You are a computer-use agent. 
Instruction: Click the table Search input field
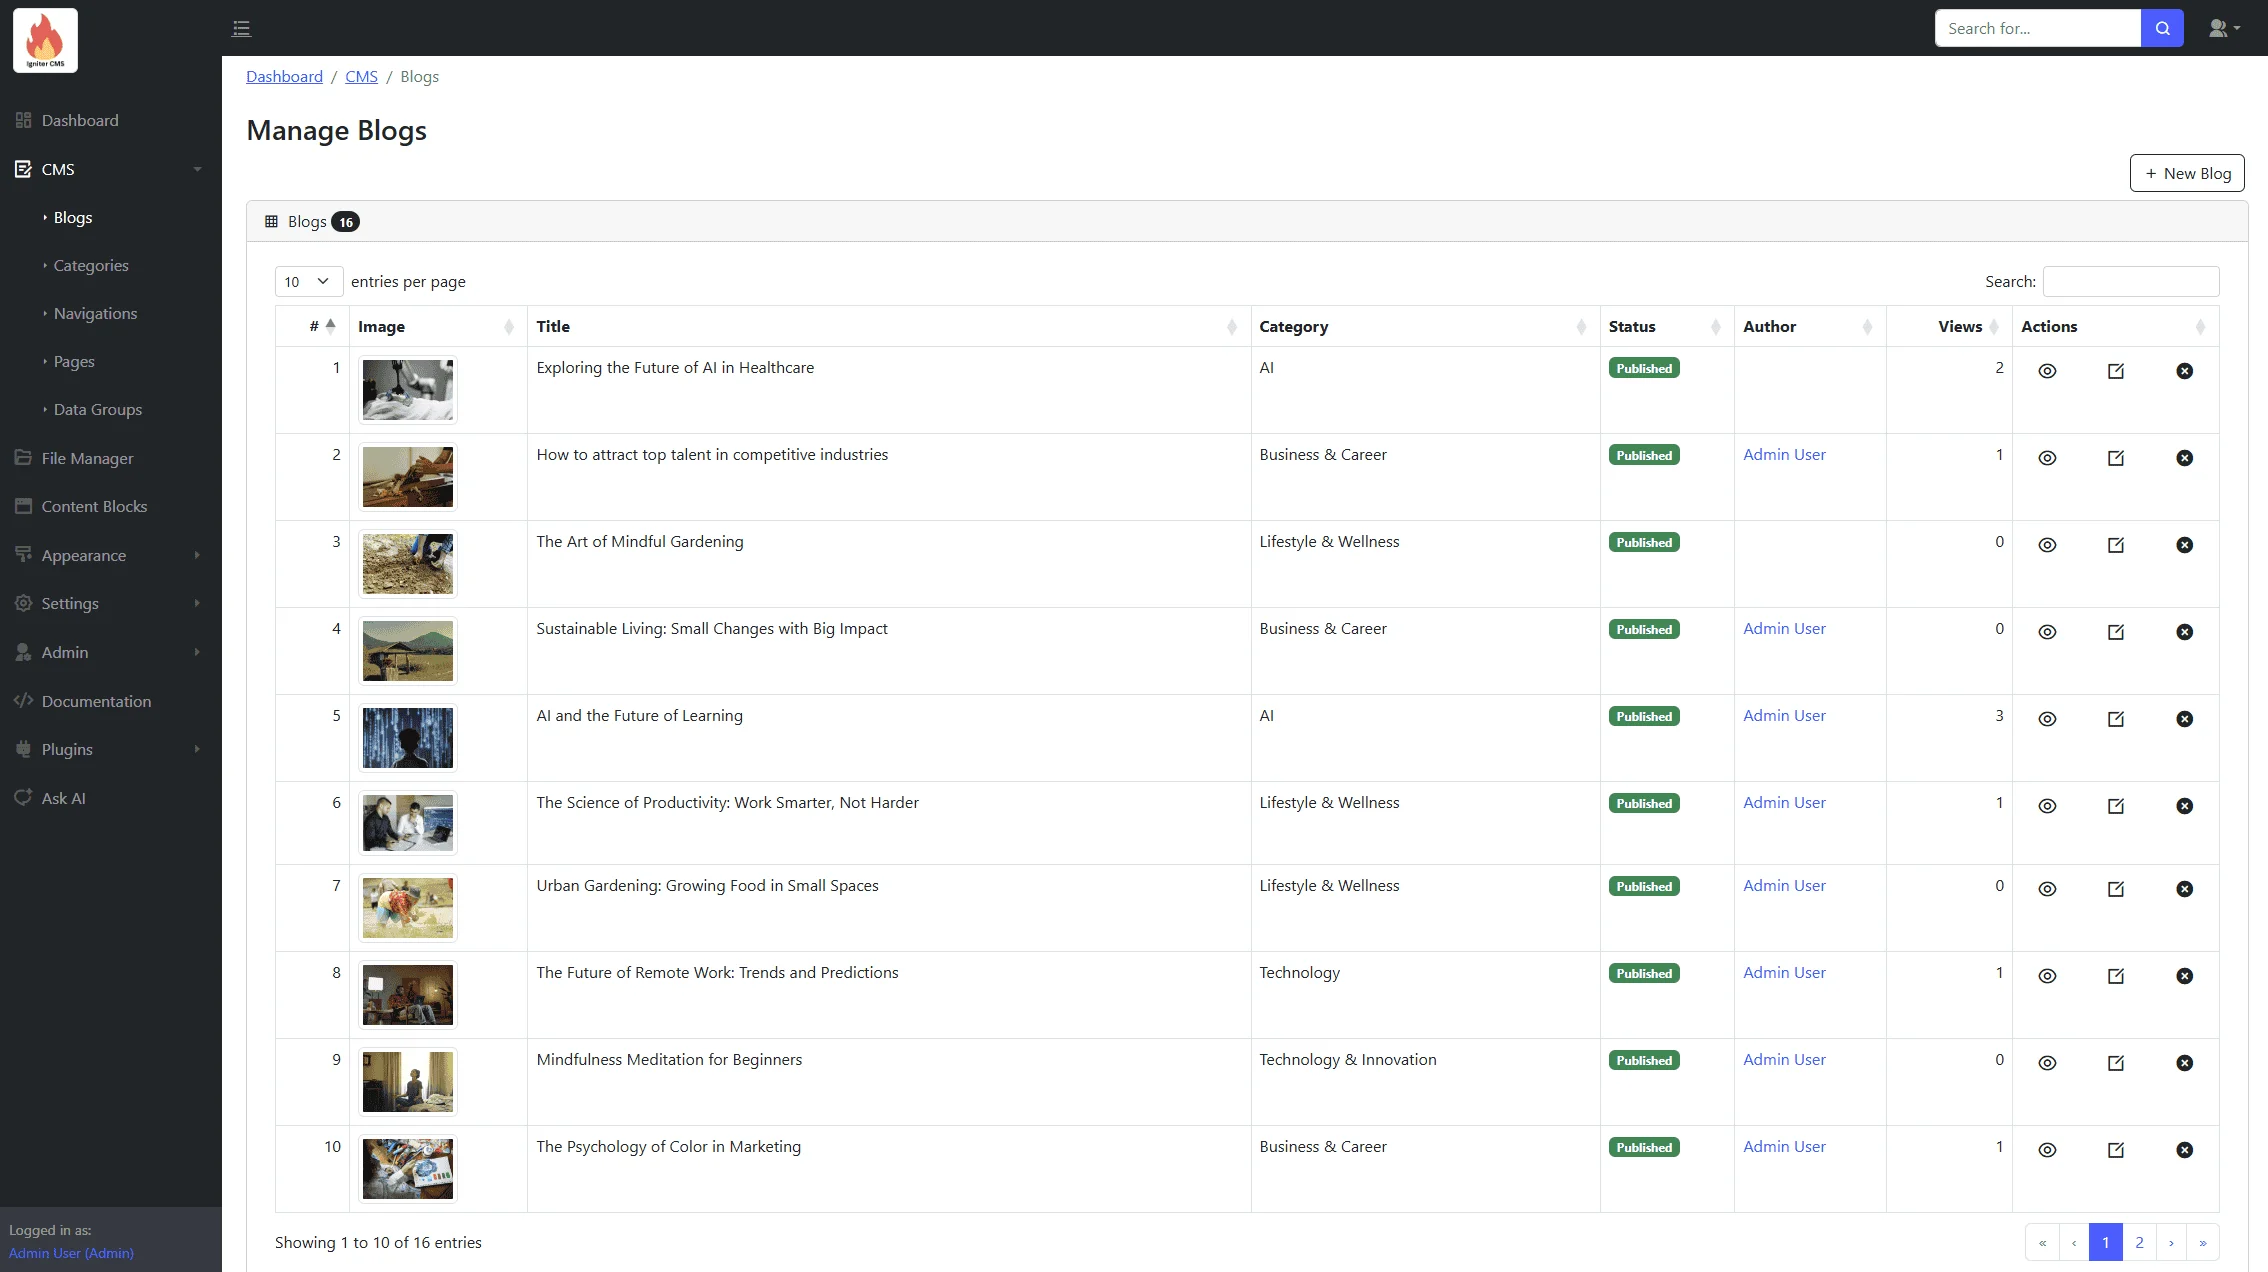click(2130, 281)
